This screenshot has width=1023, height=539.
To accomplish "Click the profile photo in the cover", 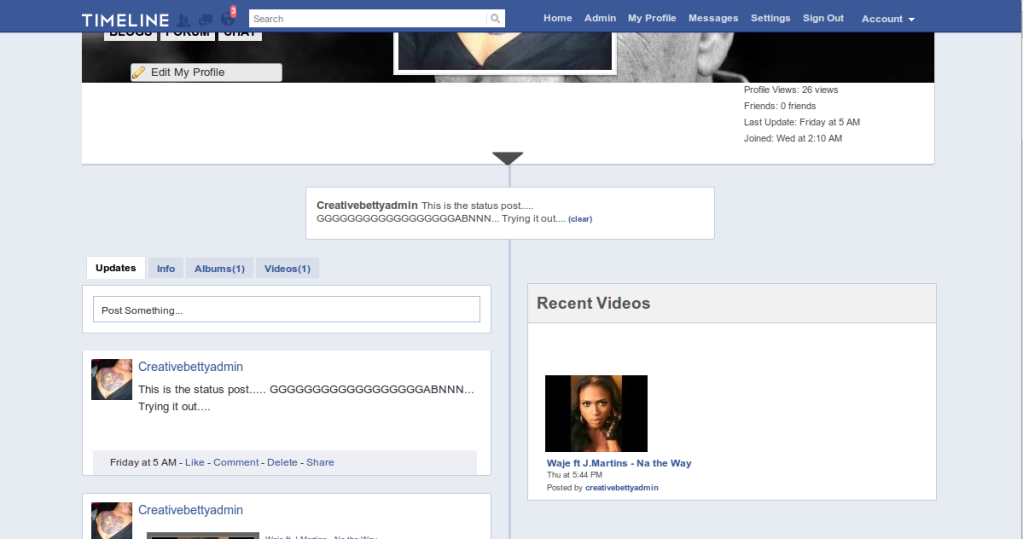I will coord(505,52).
